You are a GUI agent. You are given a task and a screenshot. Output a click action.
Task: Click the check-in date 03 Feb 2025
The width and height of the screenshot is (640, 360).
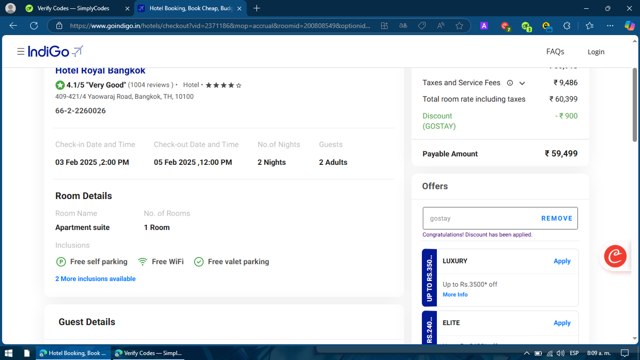point(92,162)
